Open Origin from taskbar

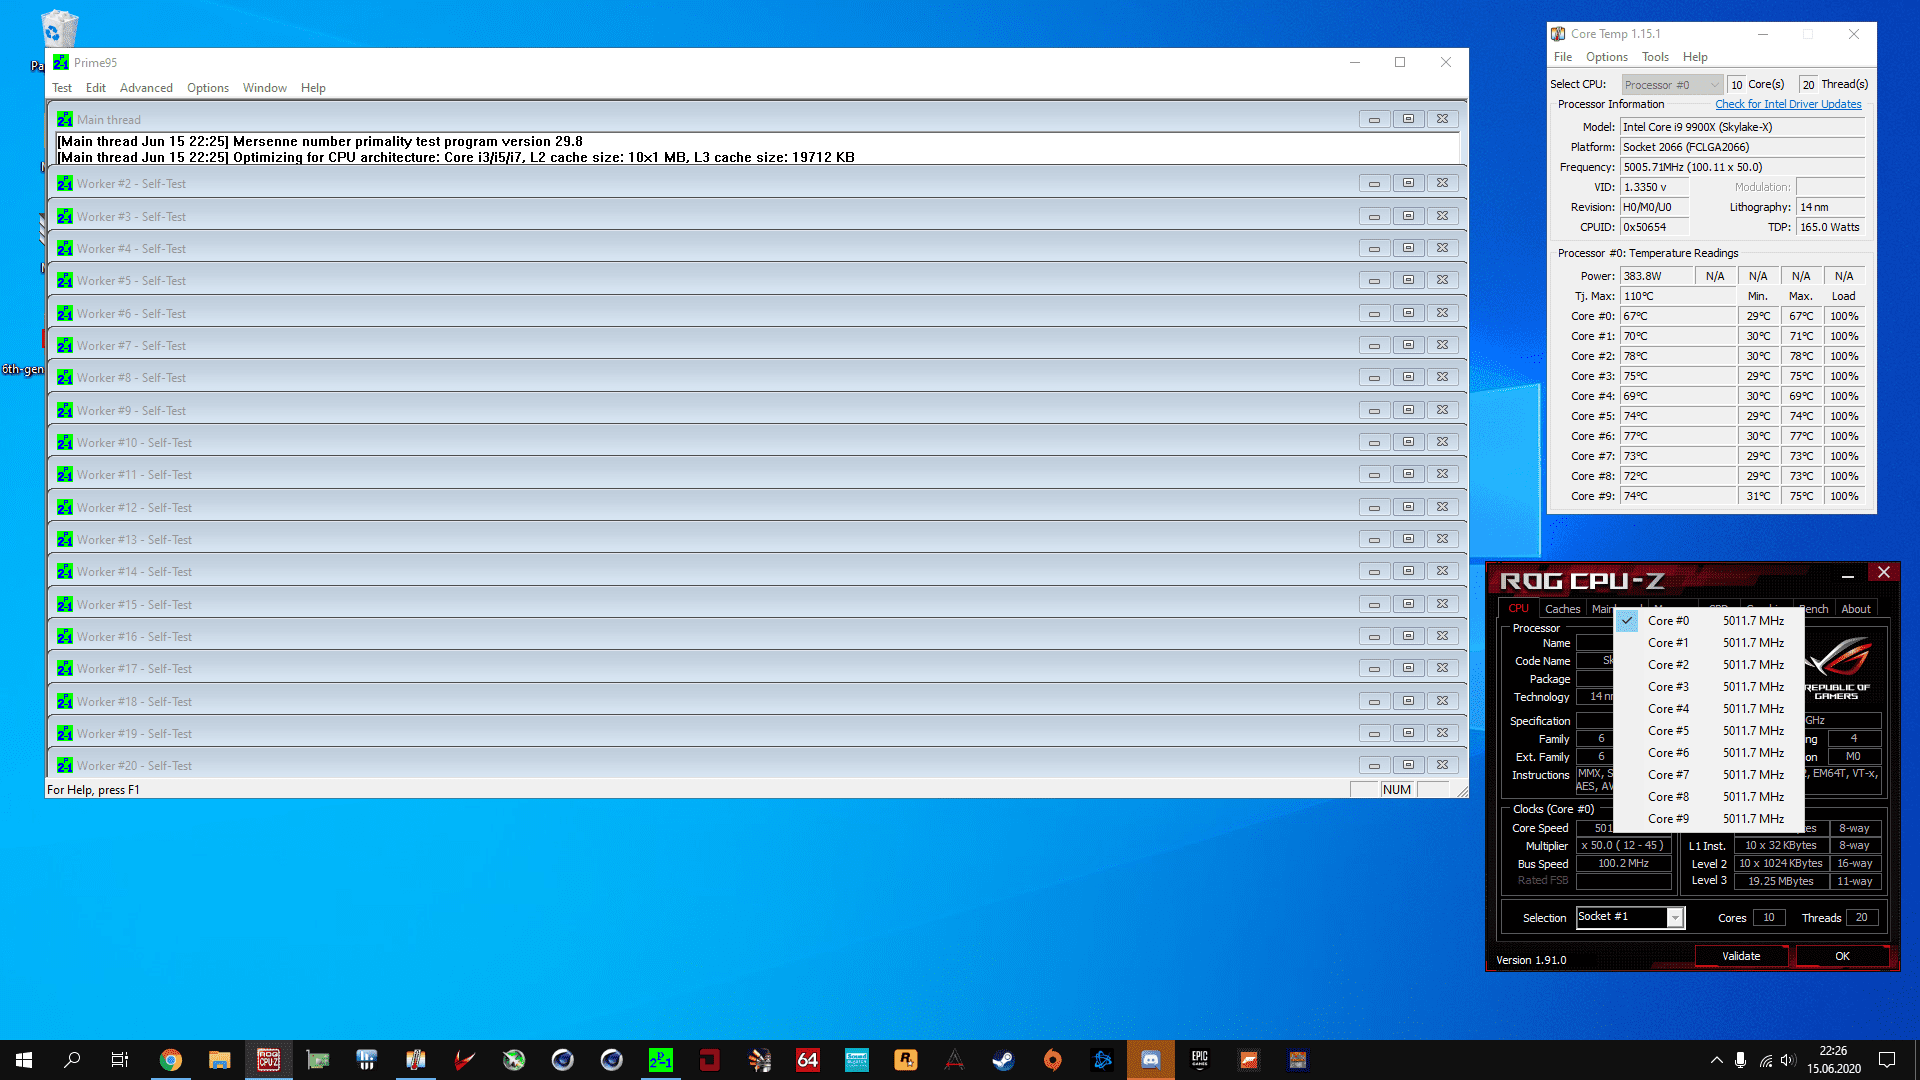point(1053,1060)
